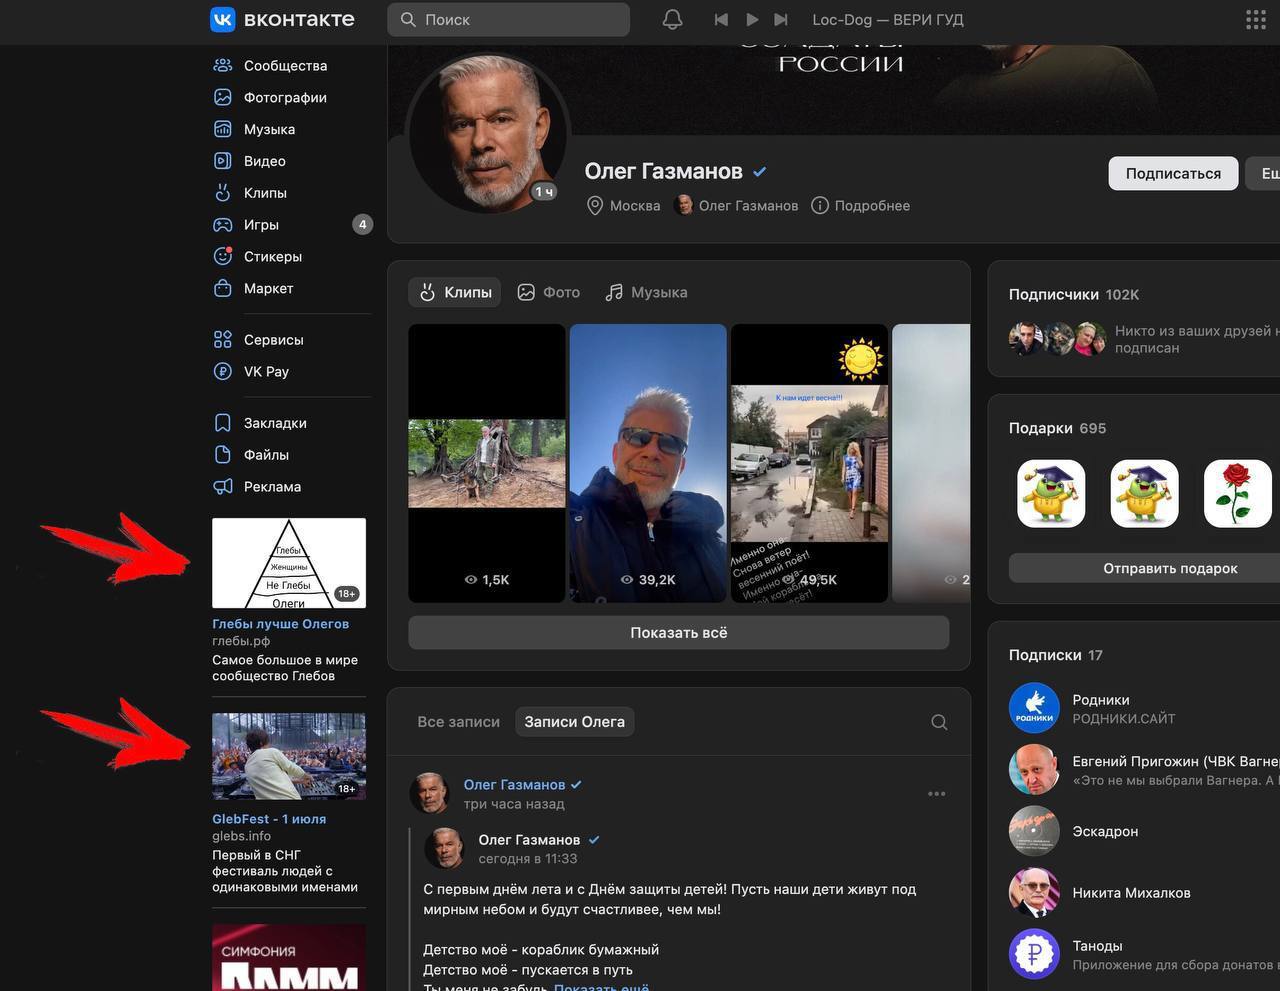
Task: Open the clip with 39,2K views
Action: pyautogui.click(x=648, y=463)
